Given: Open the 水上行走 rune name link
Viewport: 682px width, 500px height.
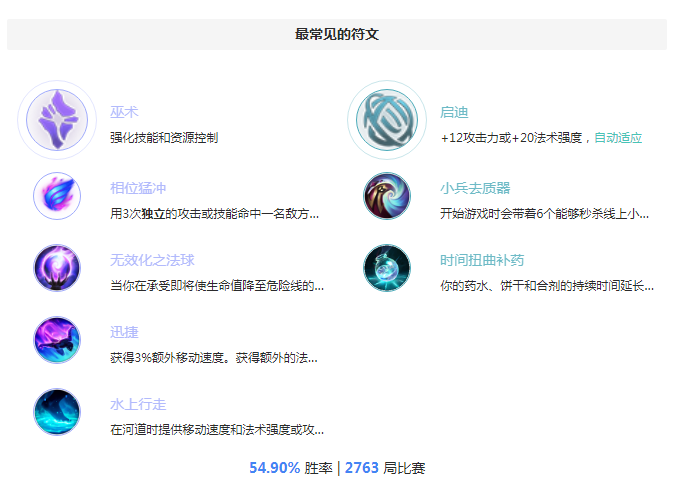Looking at the screenshot, I should [x=138, y=404].
